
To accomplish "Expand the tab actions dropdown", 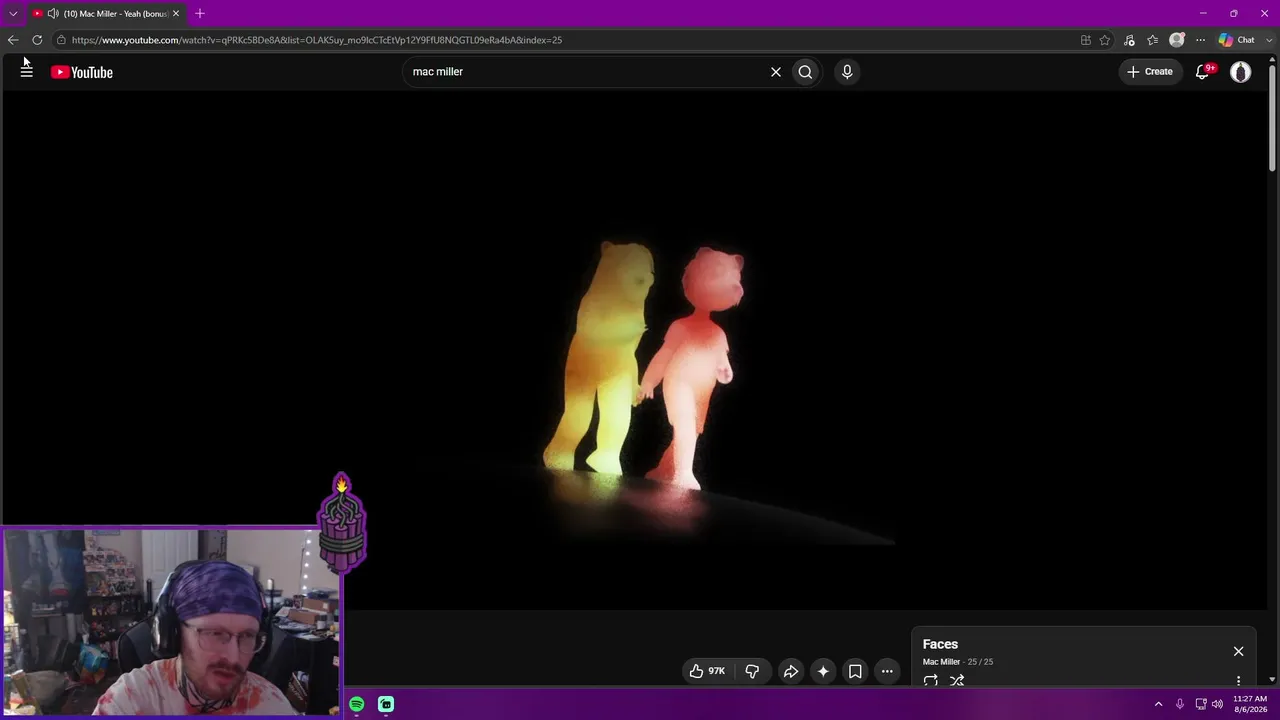I will (13, 14).
